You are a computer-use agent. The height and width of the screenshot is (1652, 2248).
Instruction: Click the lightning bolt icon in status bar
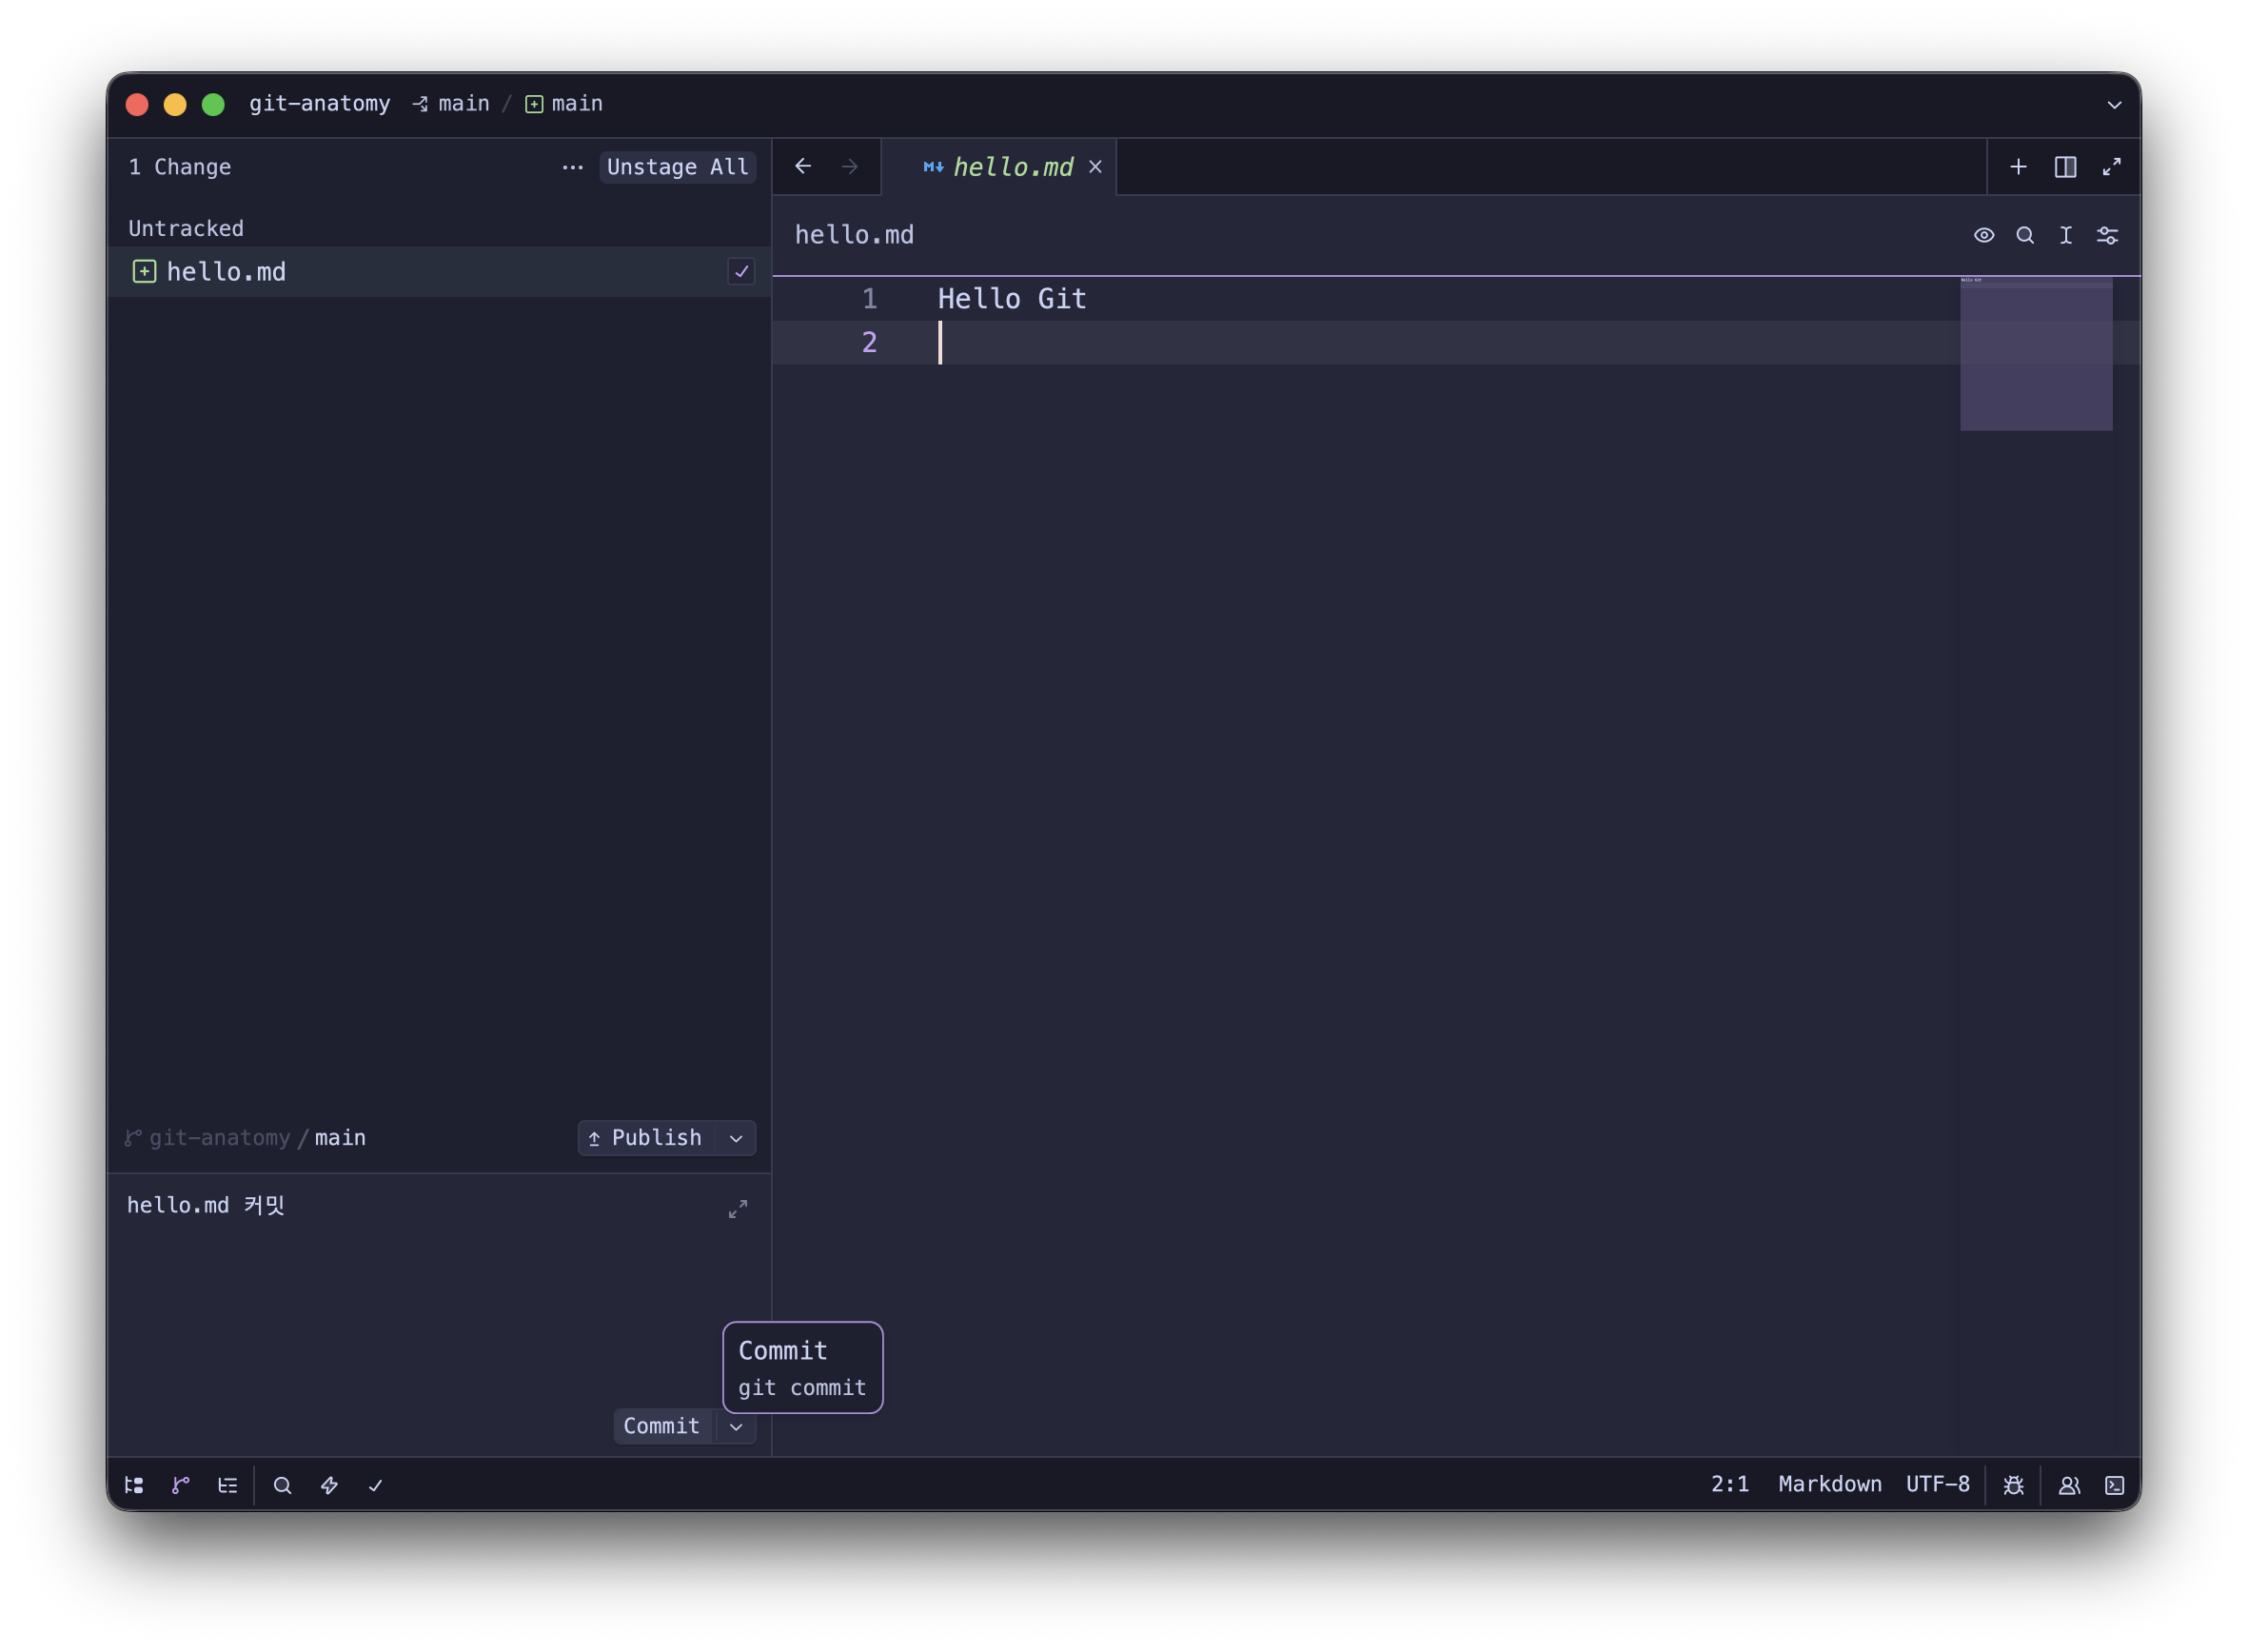click(x=329, y=1485)
